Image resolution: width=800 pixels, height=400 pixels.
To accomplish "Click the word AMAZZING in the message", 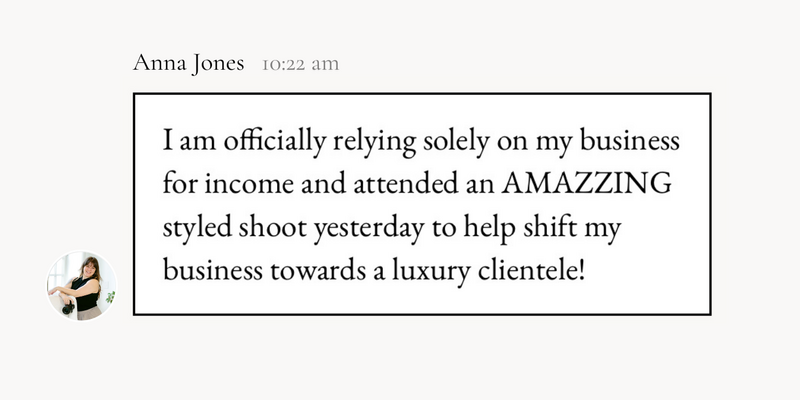I will pyautogui.click(x=586, y=184).
